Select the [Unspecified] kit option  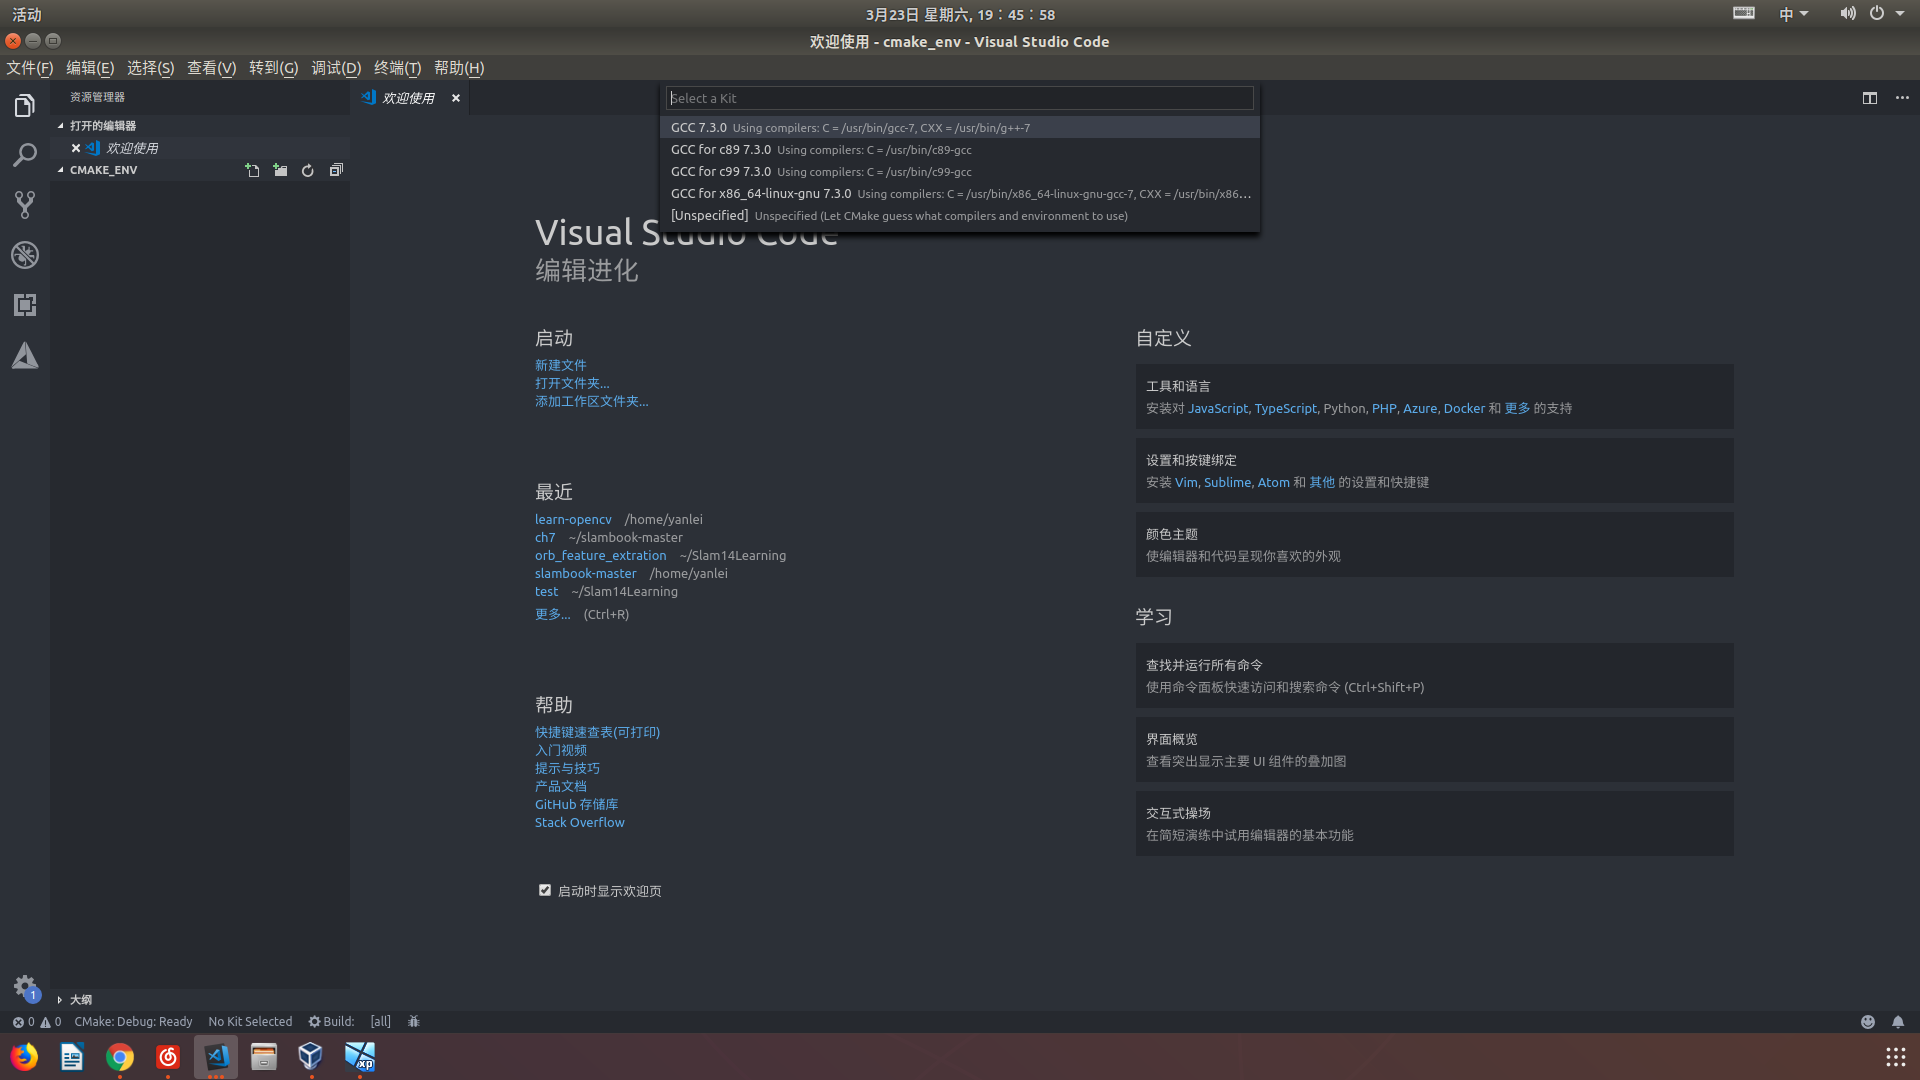[x=959, y=215]
